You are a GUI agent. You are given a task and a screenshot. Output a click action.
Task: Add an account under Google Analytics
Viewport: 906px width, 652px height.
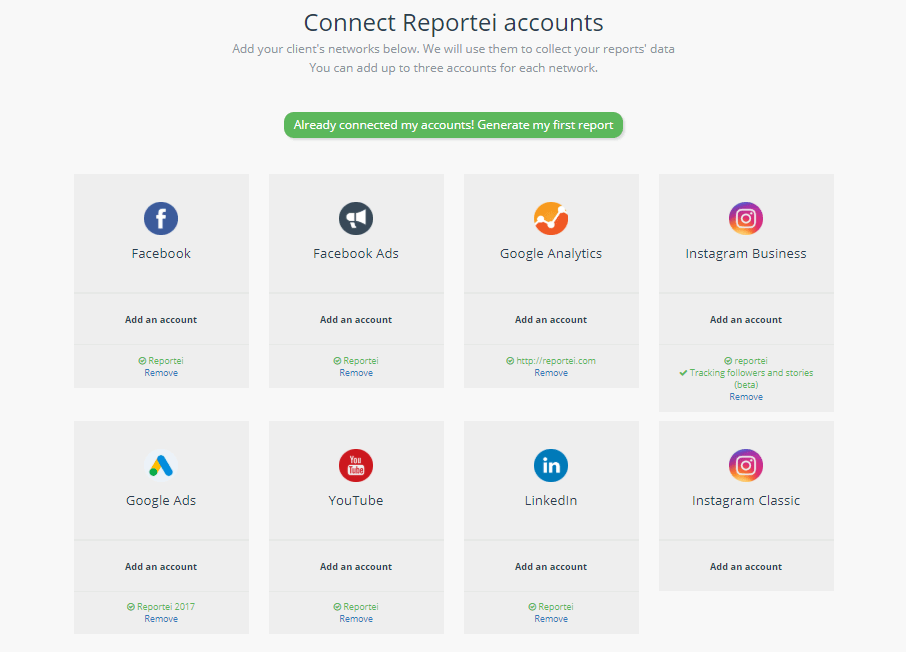point(551,320)
